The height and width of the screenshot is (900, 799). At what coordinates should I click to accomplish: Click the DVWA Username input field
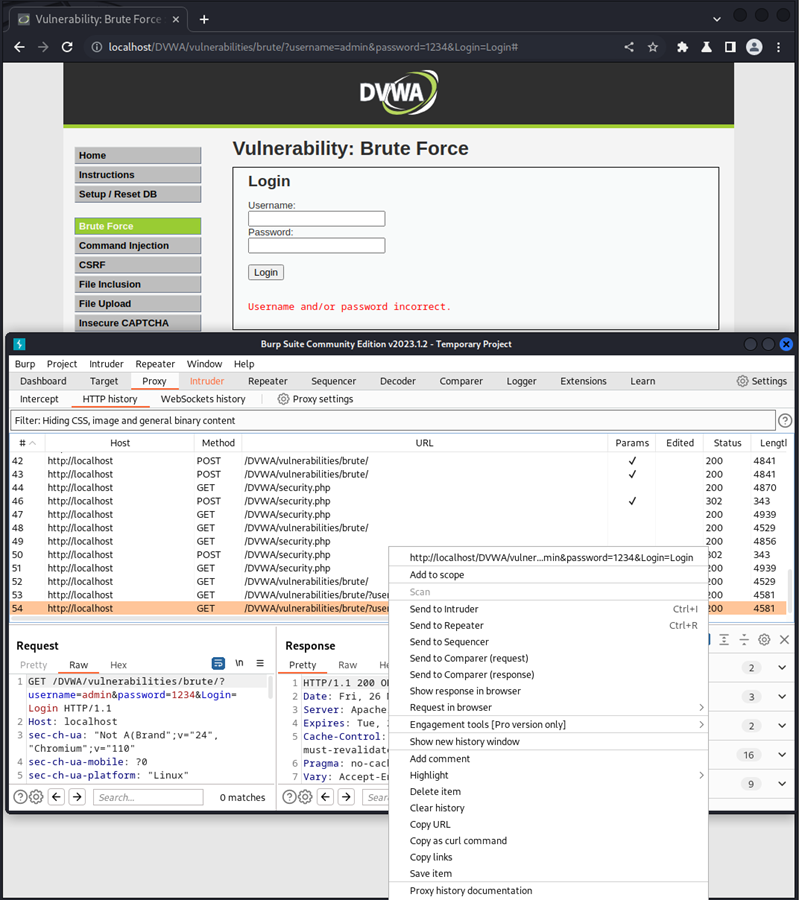[316, 219]
